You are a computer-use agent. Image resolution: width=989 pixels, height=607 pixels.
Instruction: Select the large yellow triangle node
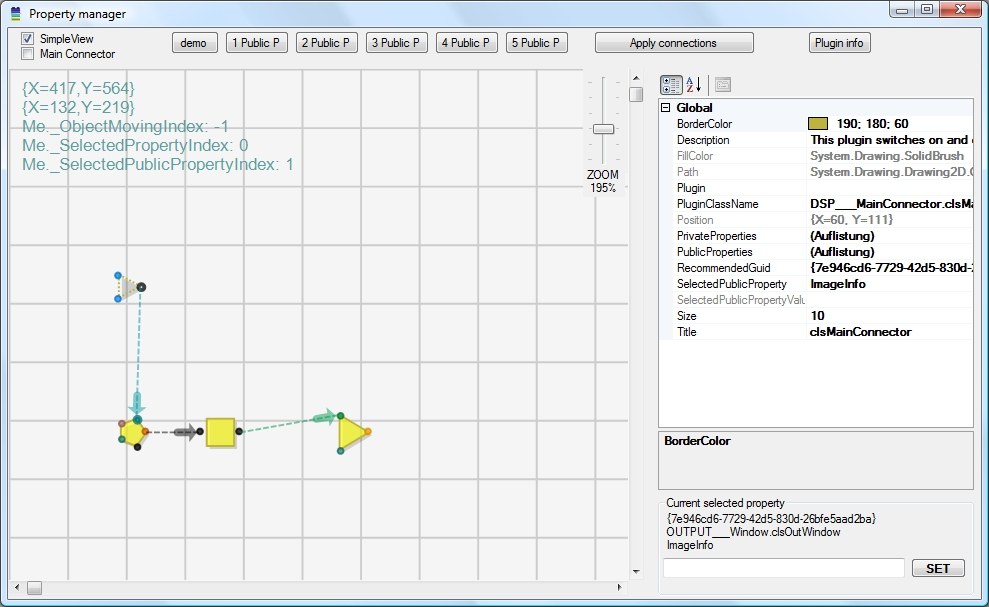(352, 433)
